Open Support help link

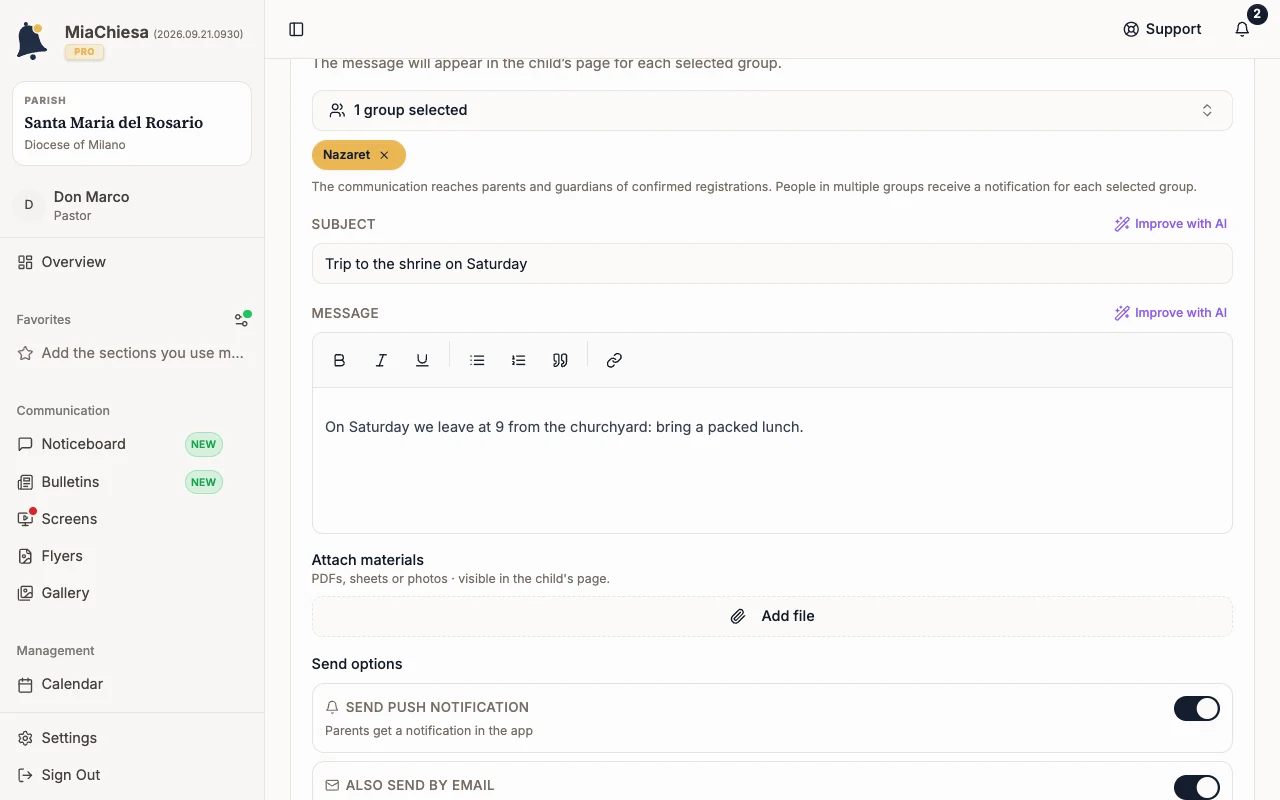(1162, 29)
